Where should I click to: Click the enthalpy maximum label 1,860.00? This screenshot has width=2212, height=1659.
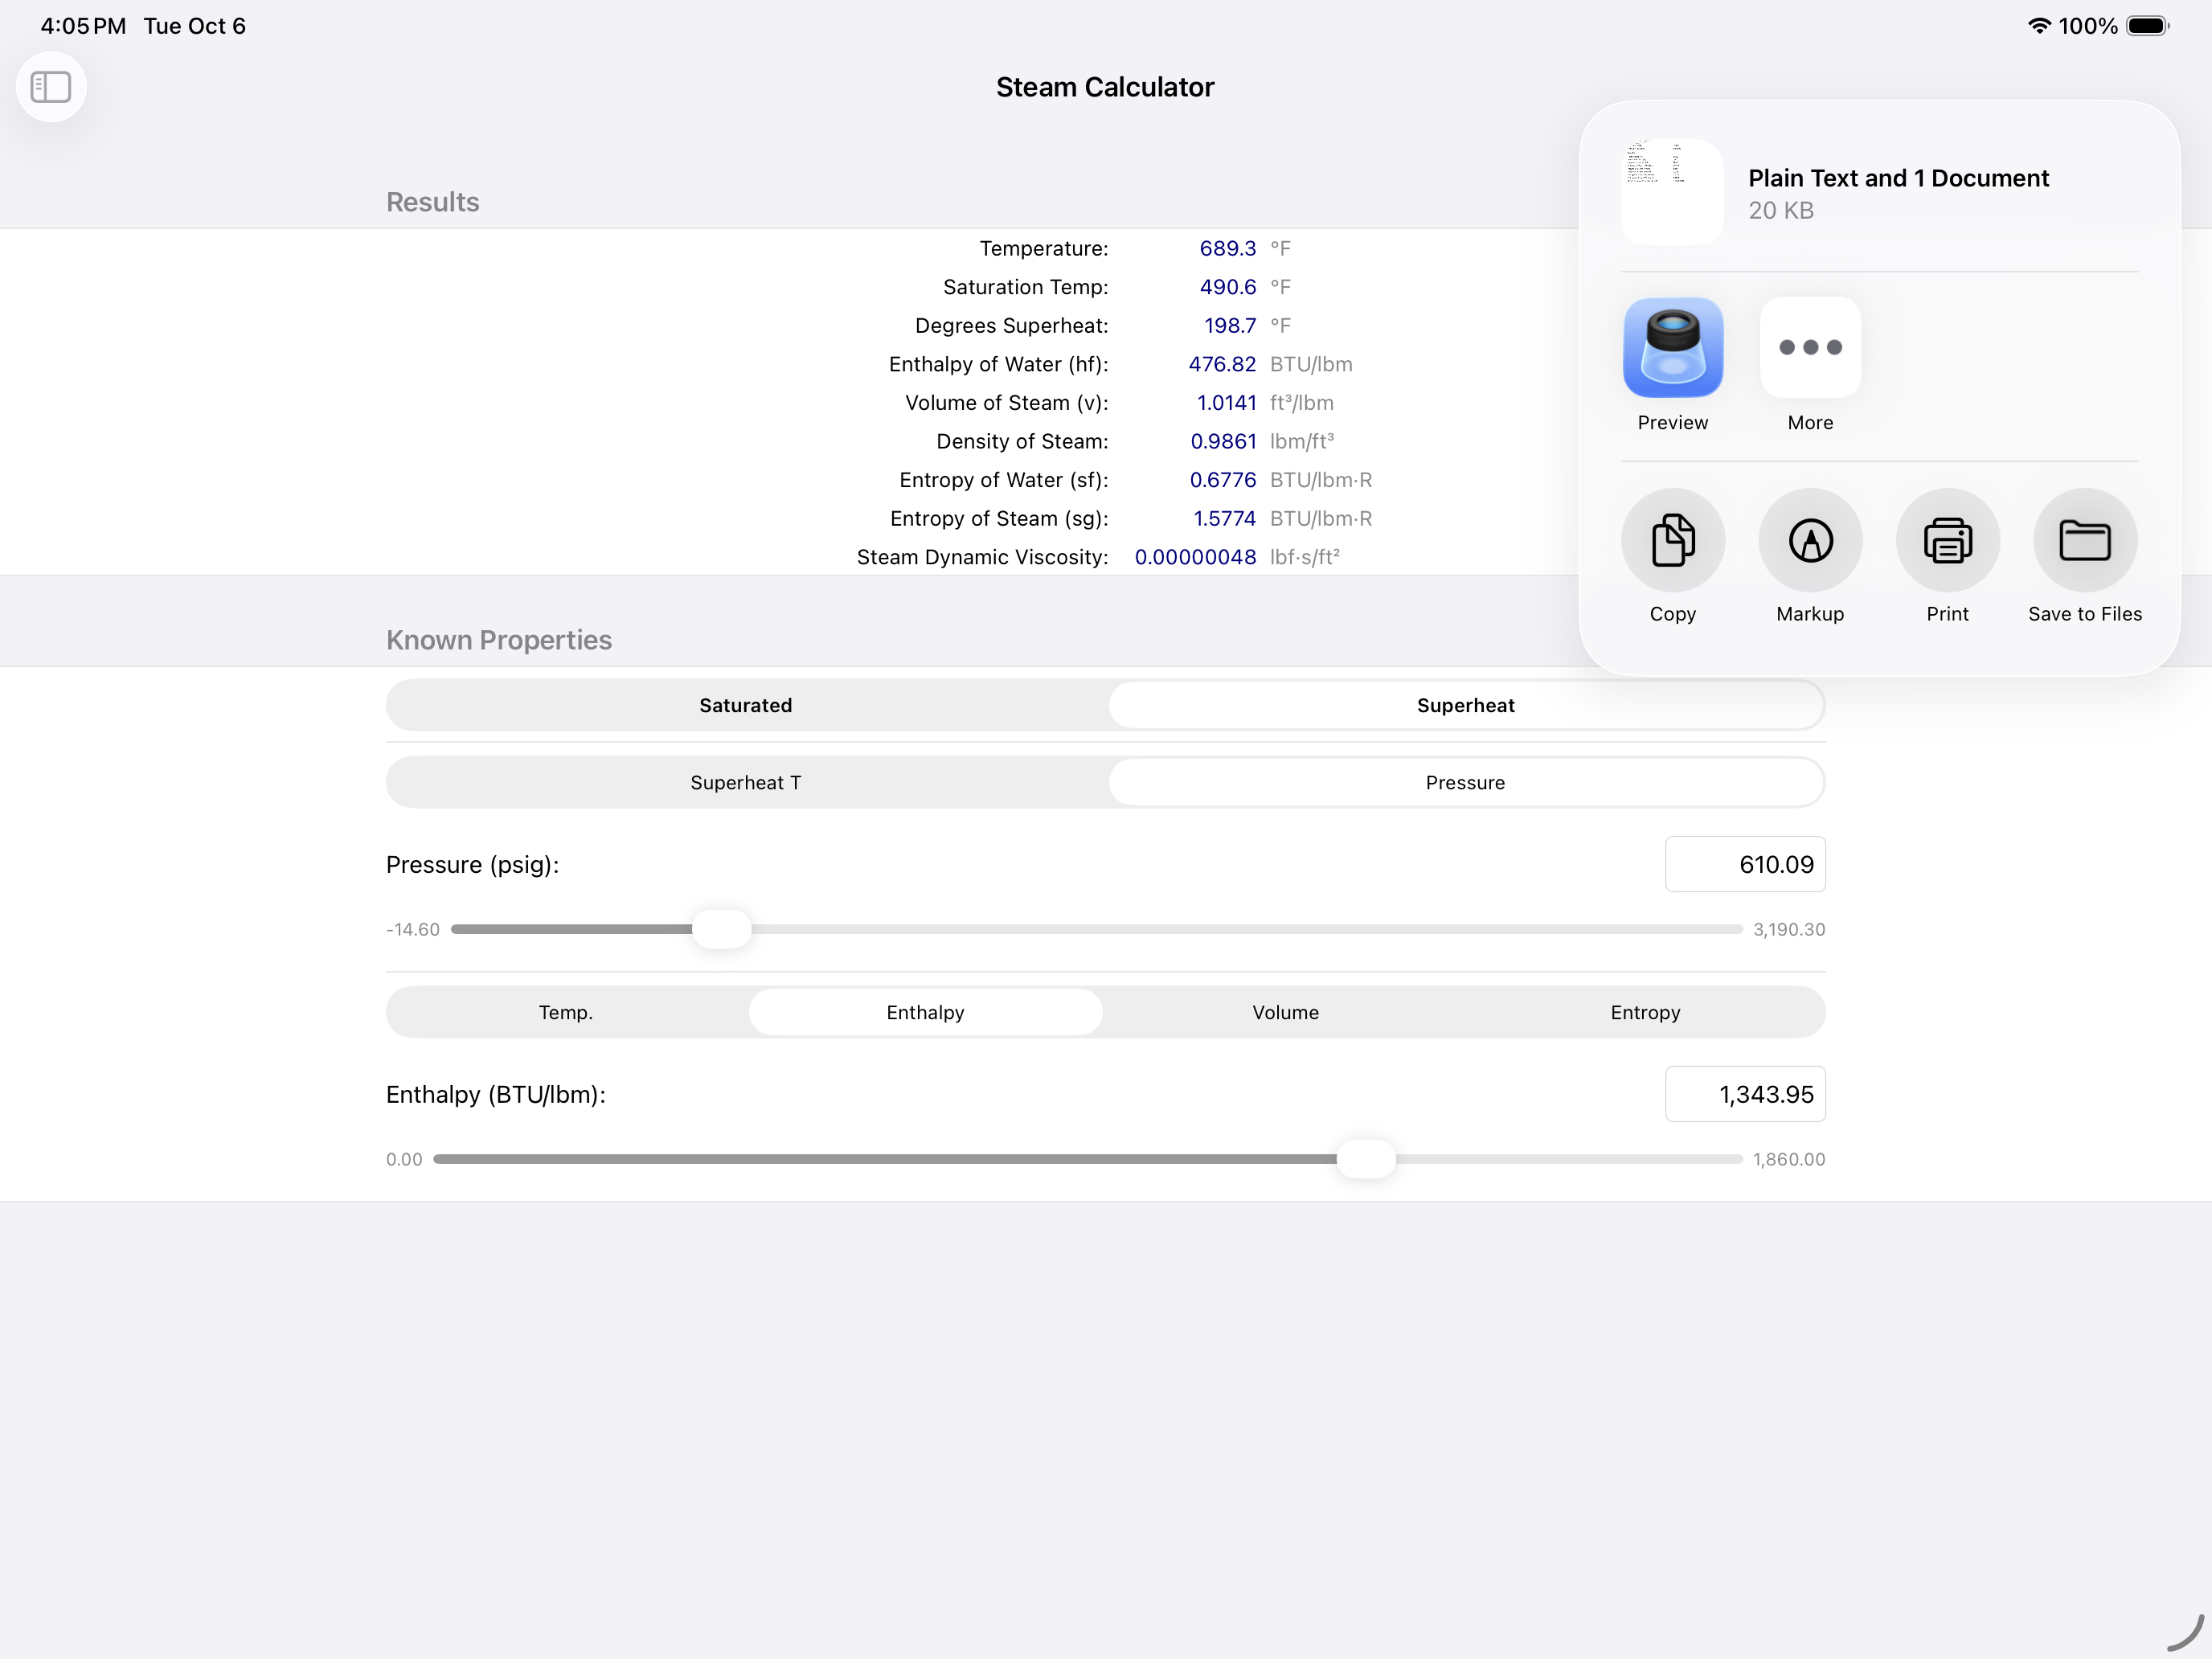[1788, 1159]
